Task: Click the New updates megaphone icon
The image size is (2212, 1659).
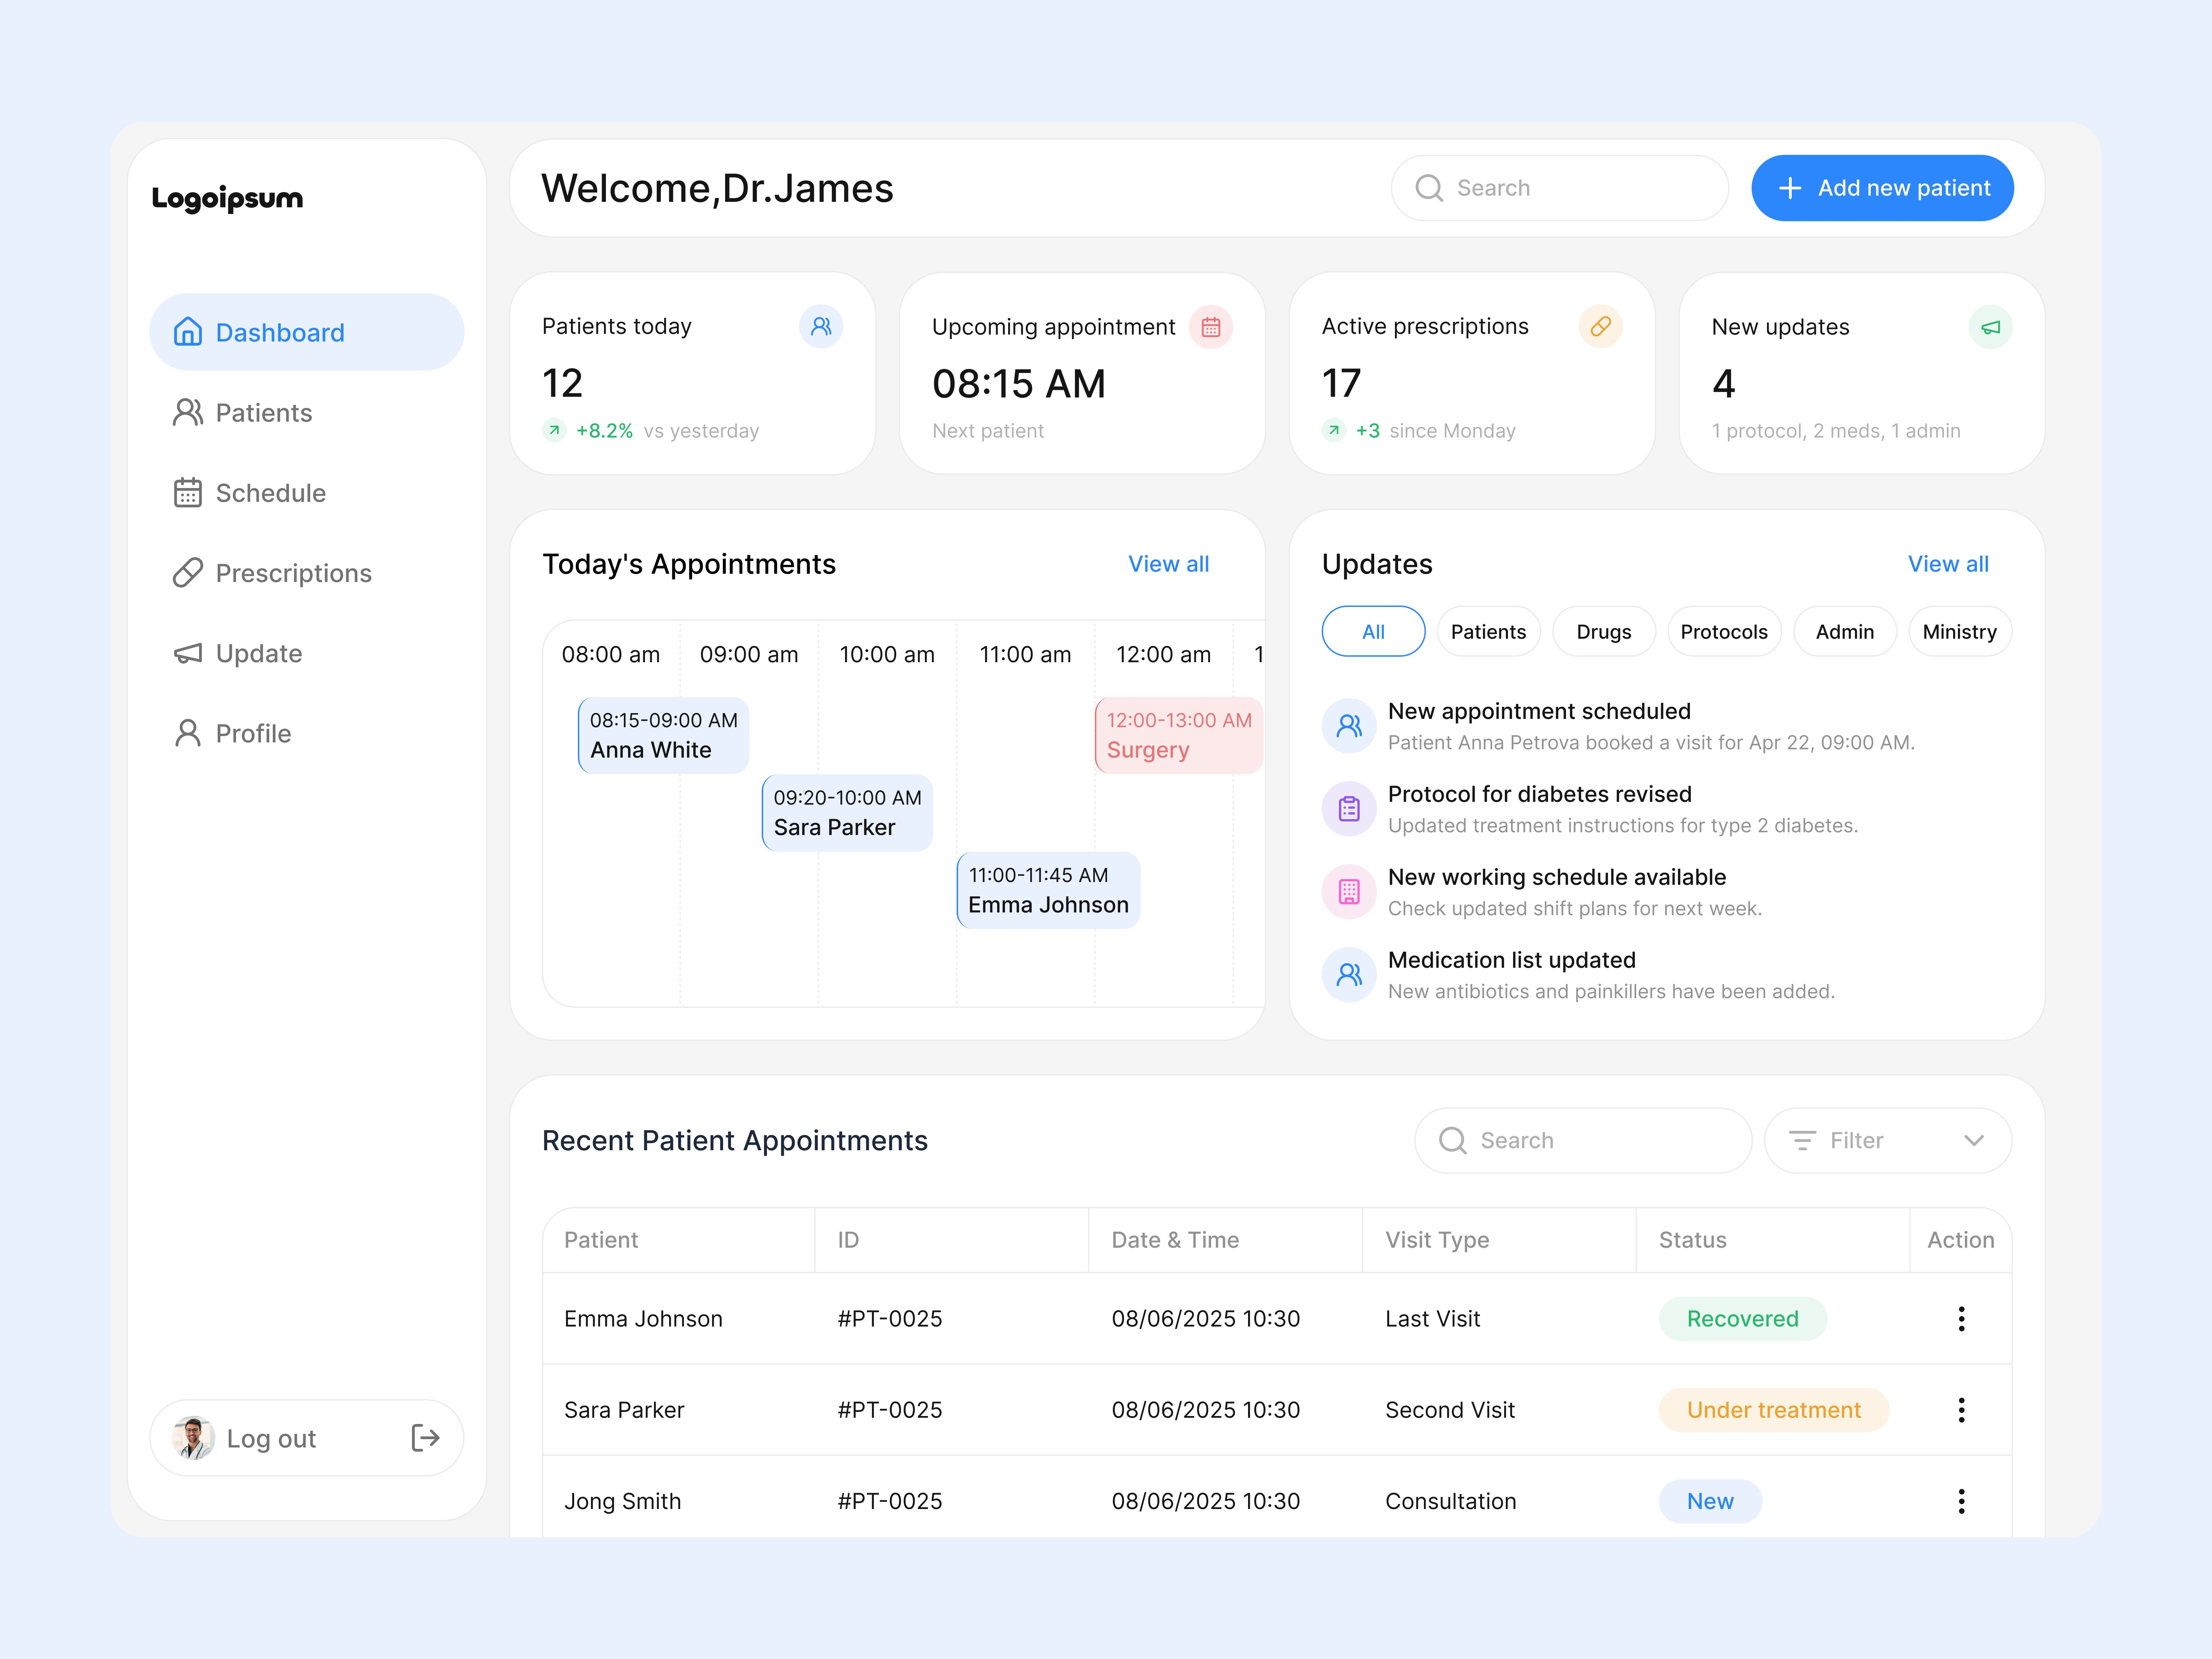Action: click(x=1991, y=327)
